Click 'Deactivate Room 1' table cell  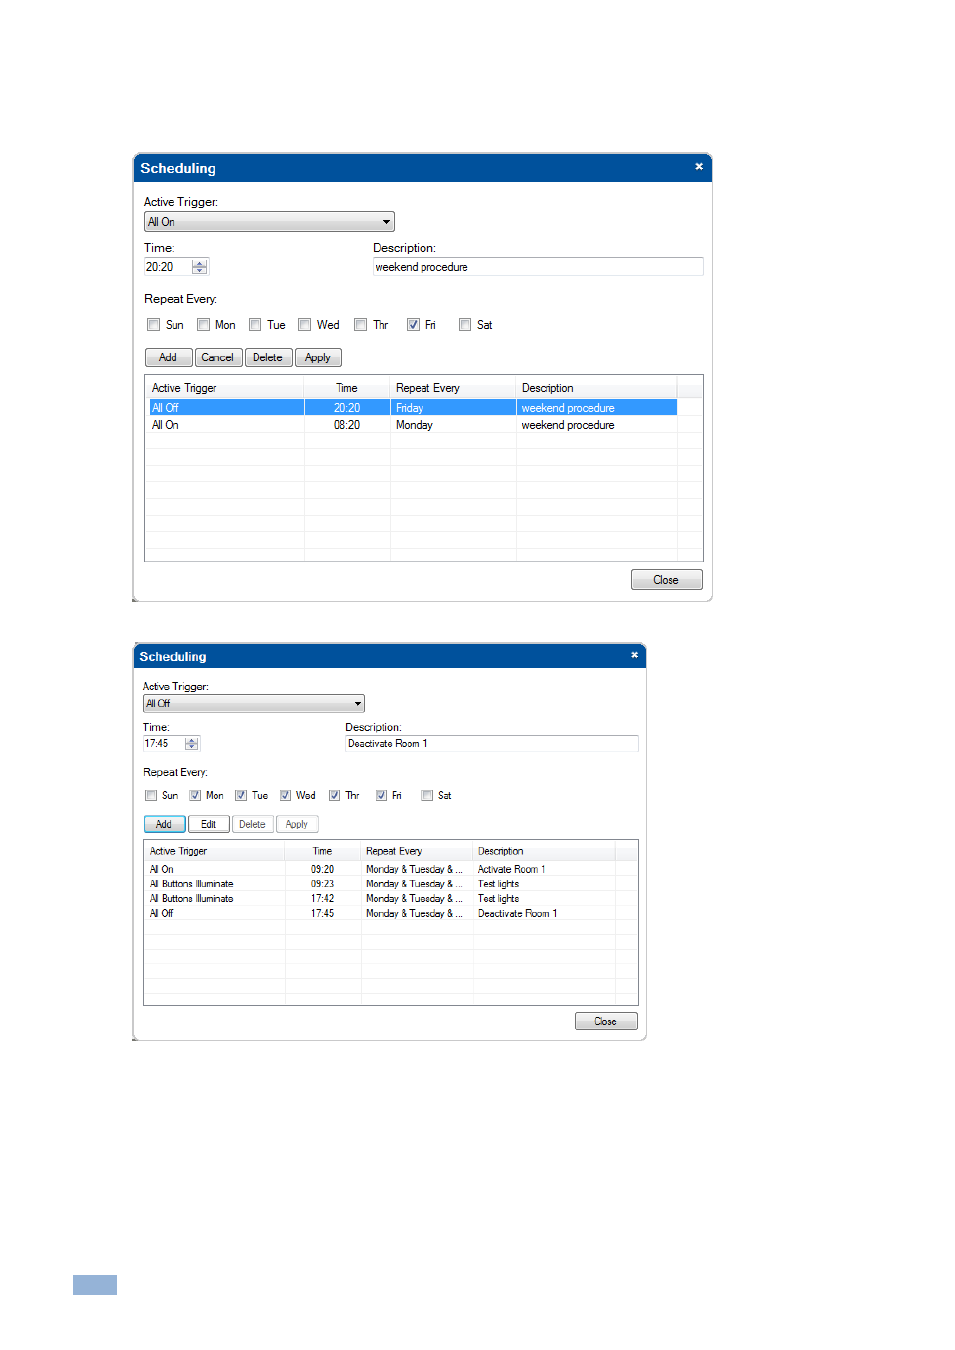[x=517, y=913]
